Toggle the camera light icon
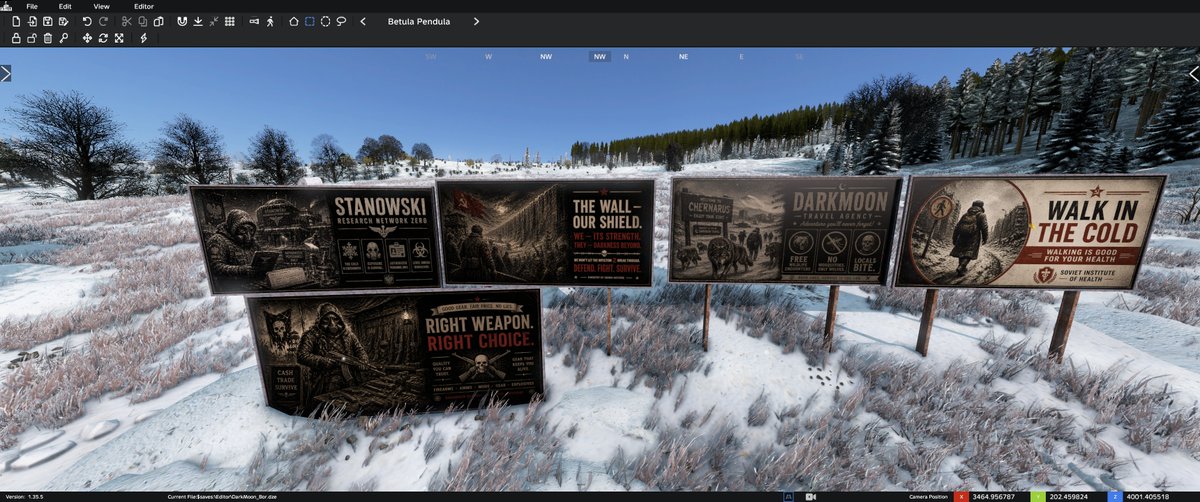 (254, 21)
